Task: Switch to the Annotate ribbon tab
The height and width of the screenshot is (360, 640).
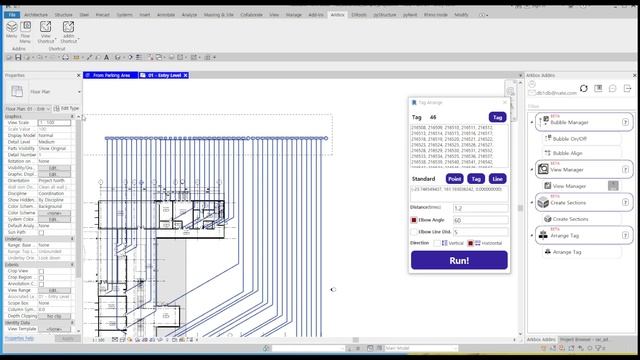Action: (x=166, y=15)
